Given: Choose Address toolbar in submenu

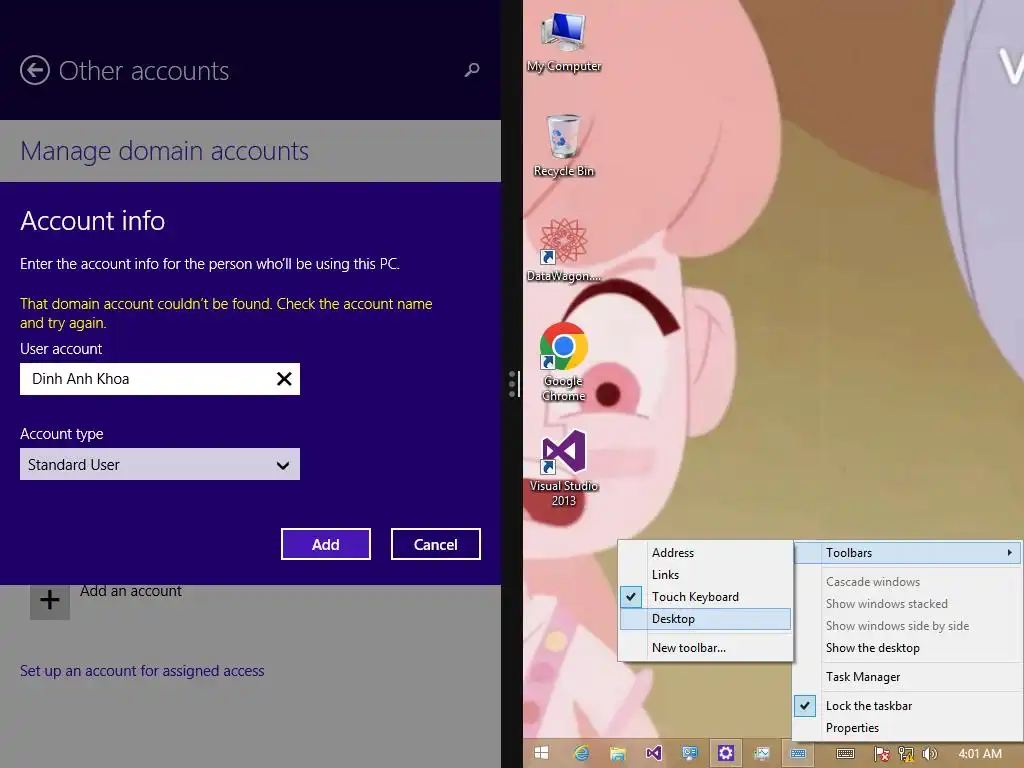Looking at the screenshot, I should click(x=705, y=552).
